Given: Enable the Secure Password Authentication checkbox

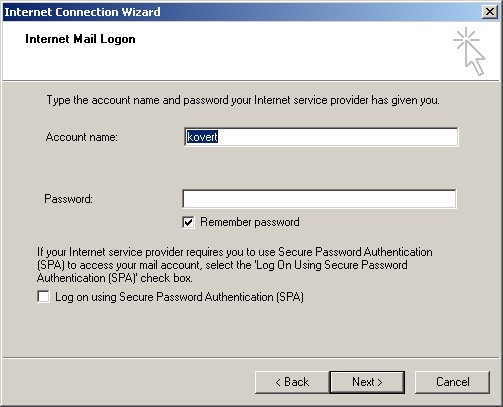Looking at the screenshot, I should point(43,297).
